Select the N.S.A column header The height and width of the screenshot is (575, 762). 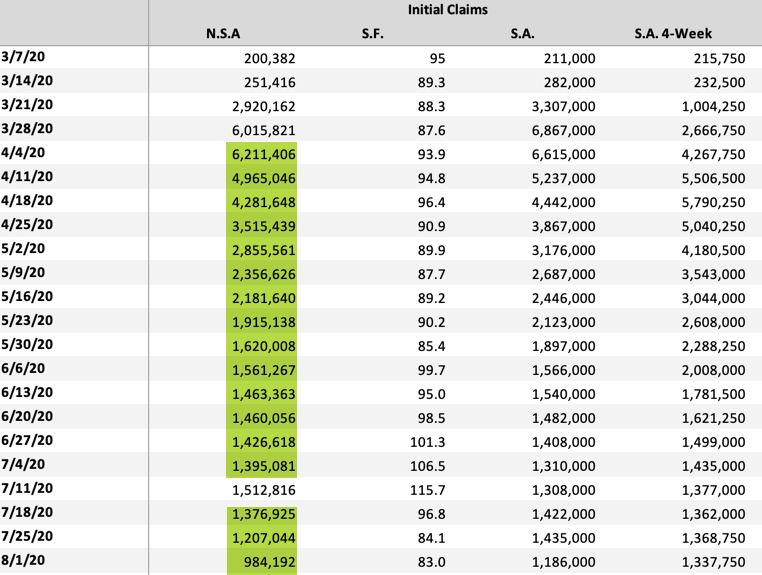(222, 35)
